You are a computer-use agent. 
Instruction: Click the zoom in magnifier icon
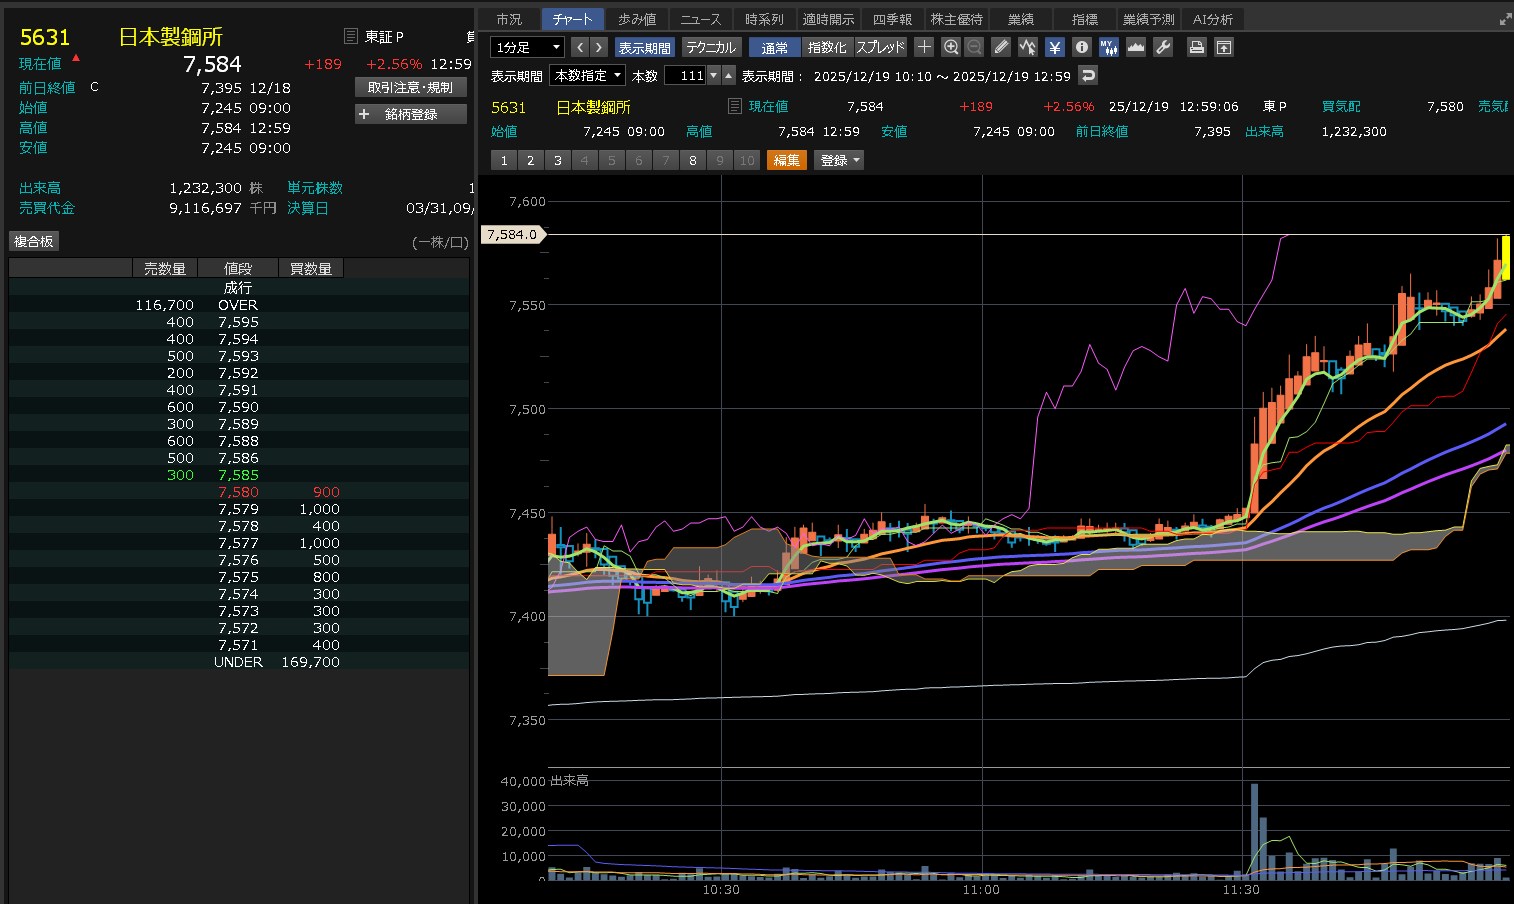(950, 47)
